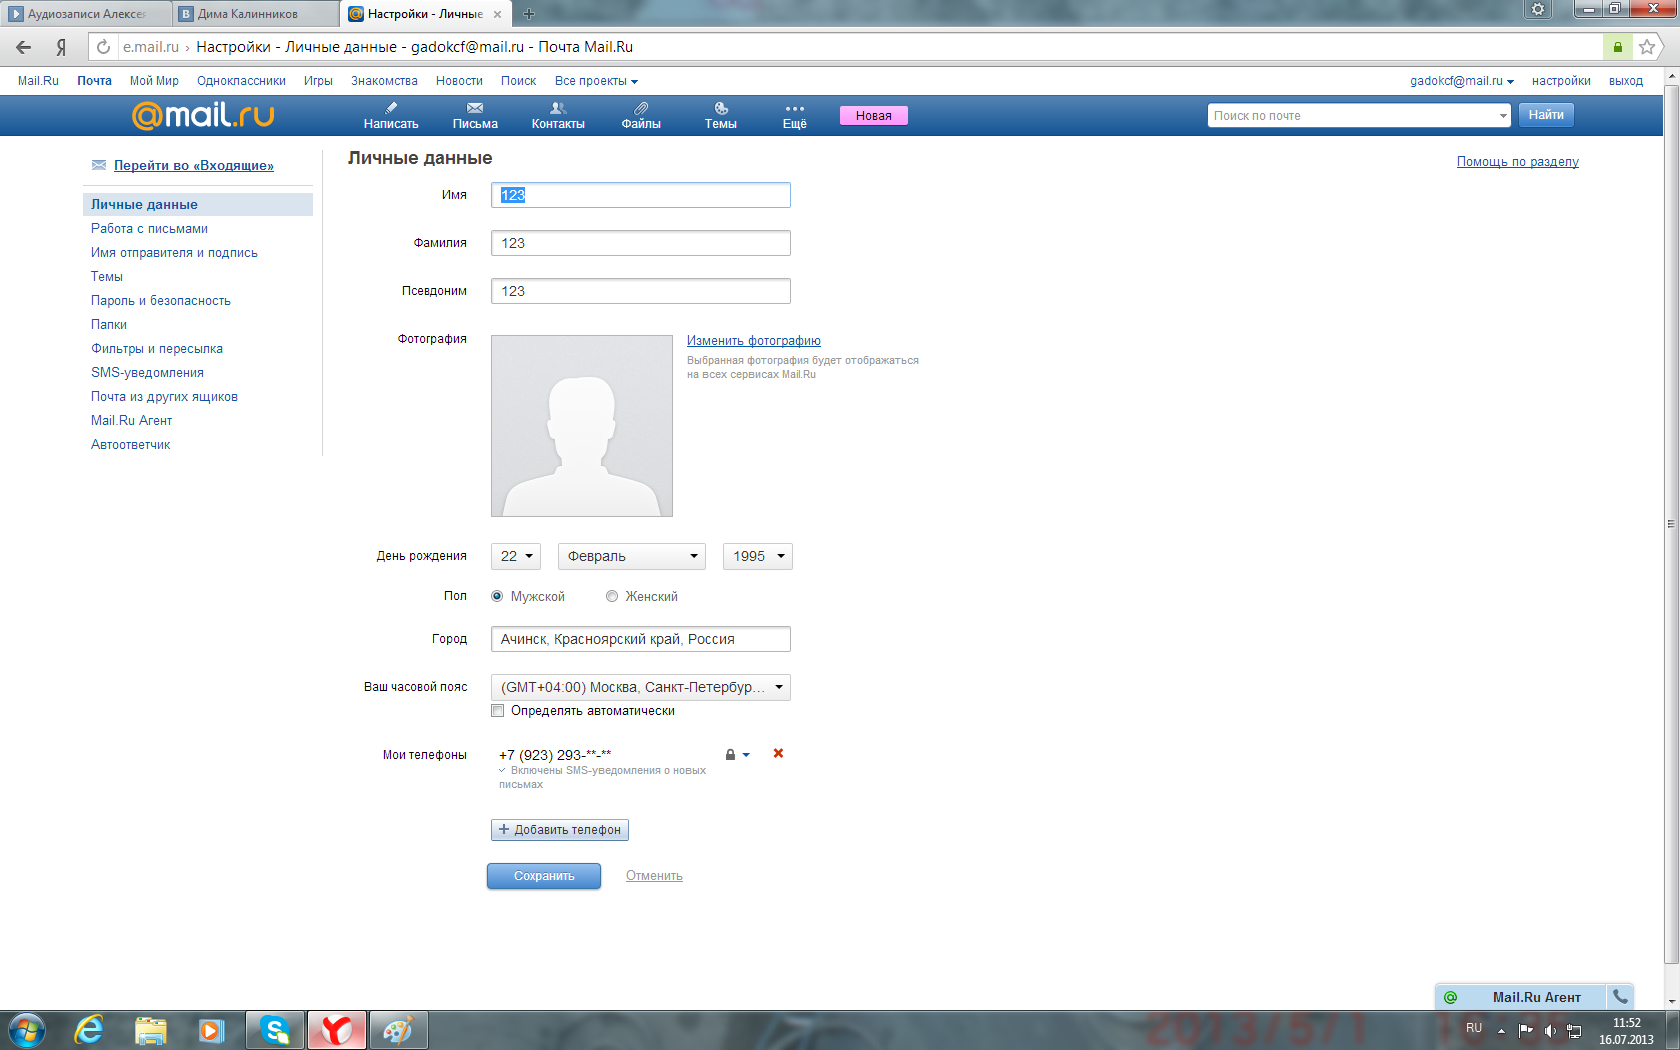Check Определять автоматически checkbox
The image size is (1680, 1050).
click(497, 711)
